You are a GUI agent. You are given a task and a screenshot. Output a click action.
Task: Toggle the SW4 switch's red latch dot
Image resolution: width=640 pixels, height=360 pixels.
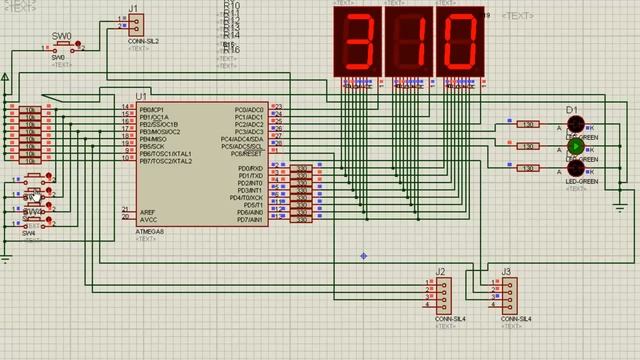tap(49, 220)
